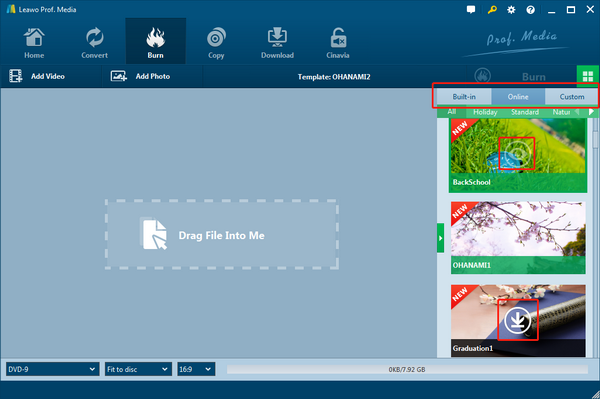The width and height of the screenshot is (600, 399).
Task: Click the Template: OHANAMI2 label
Action: tap(334, 77)
